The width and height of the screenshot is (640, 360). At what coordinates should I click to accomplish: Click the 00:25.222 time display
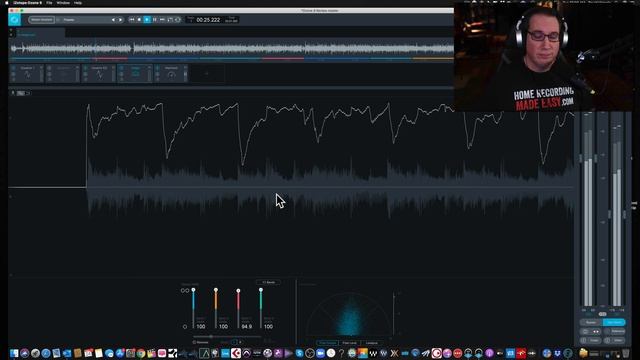(x=208, y=20)
